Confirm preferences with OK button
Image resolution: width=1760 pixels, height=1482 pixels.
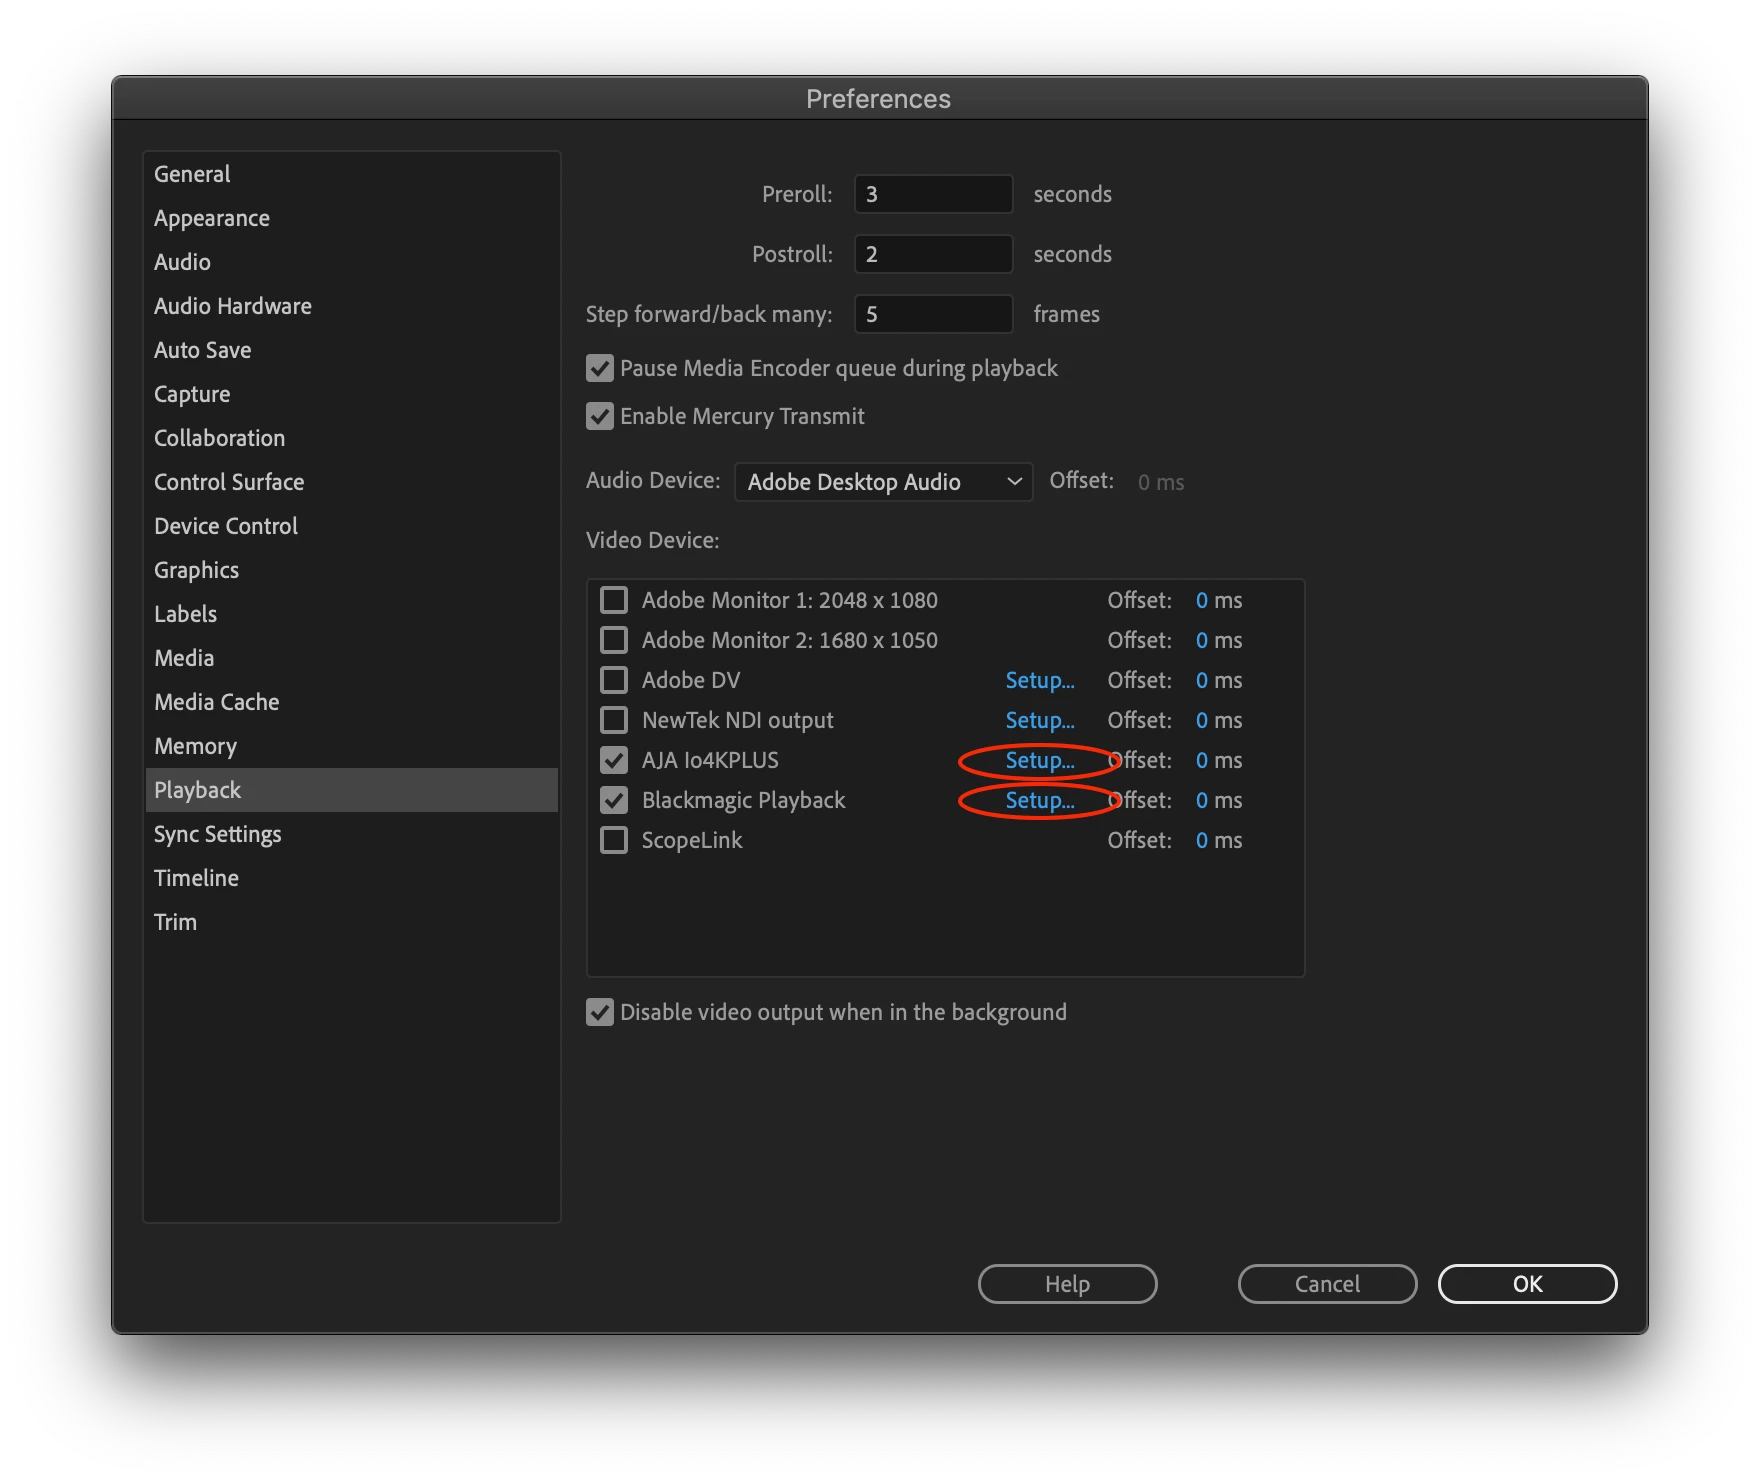point(1527,1284)
